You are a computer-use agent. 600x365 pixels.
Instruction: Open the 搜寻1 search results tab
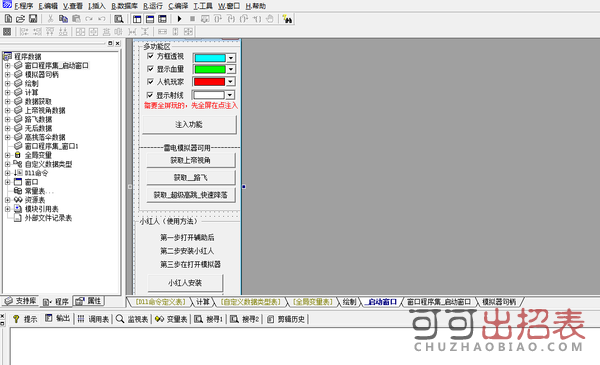[209, 319]
